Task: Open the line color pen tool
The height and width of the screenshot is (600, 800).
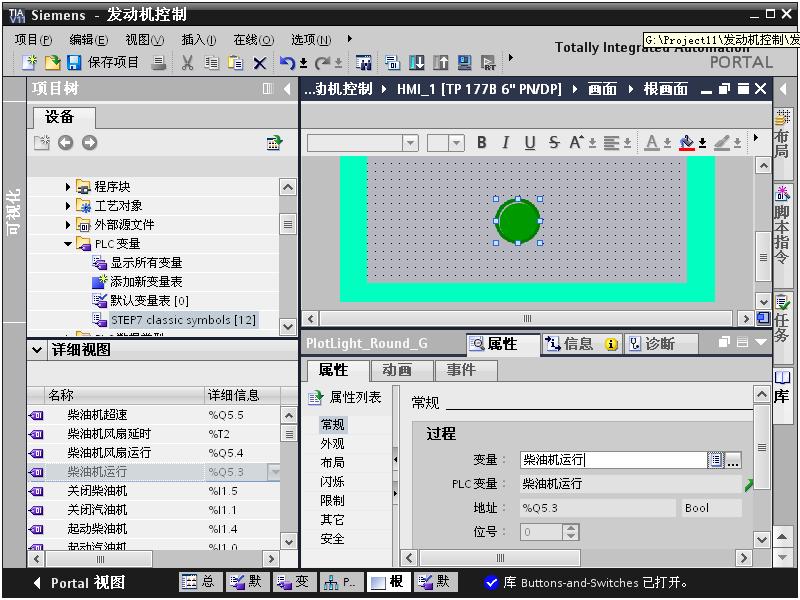Action: pyautogui.click(x=721, y=143)
